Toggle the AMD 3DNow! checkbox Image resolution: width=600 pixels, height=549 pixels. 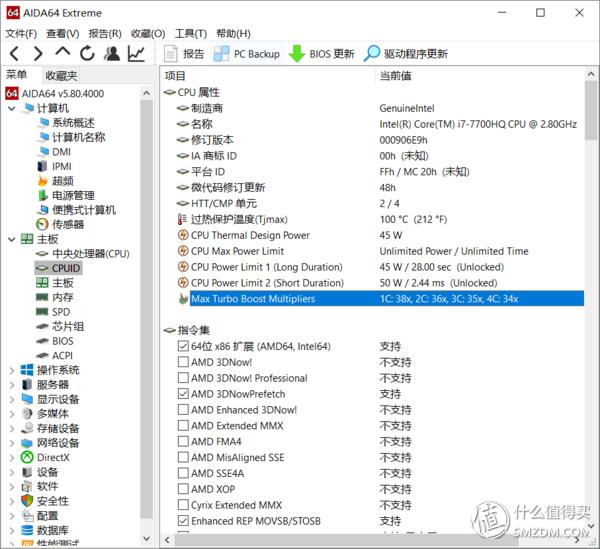coord(183,362)
